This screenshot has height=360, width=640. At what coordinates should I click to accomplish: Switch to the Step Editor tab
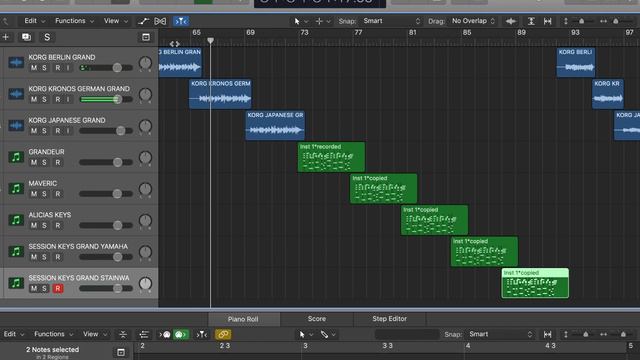pos(389,319)
